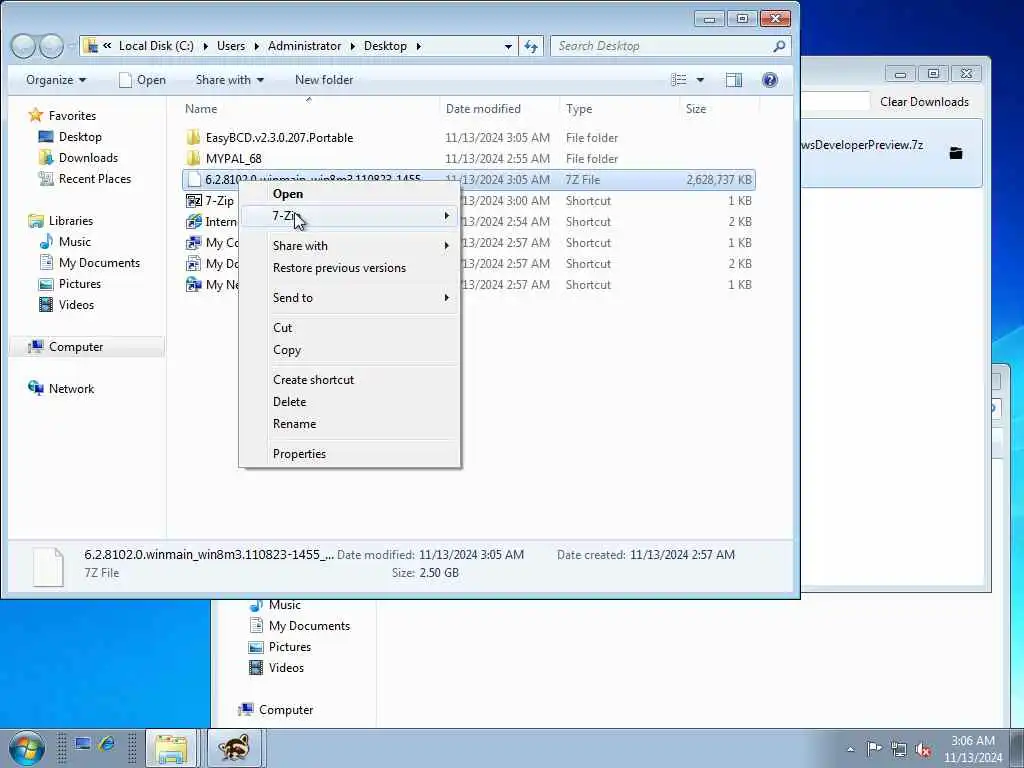Sort by the Date modified column header
The image size is (1024, 768).
(x=500, y=109)
